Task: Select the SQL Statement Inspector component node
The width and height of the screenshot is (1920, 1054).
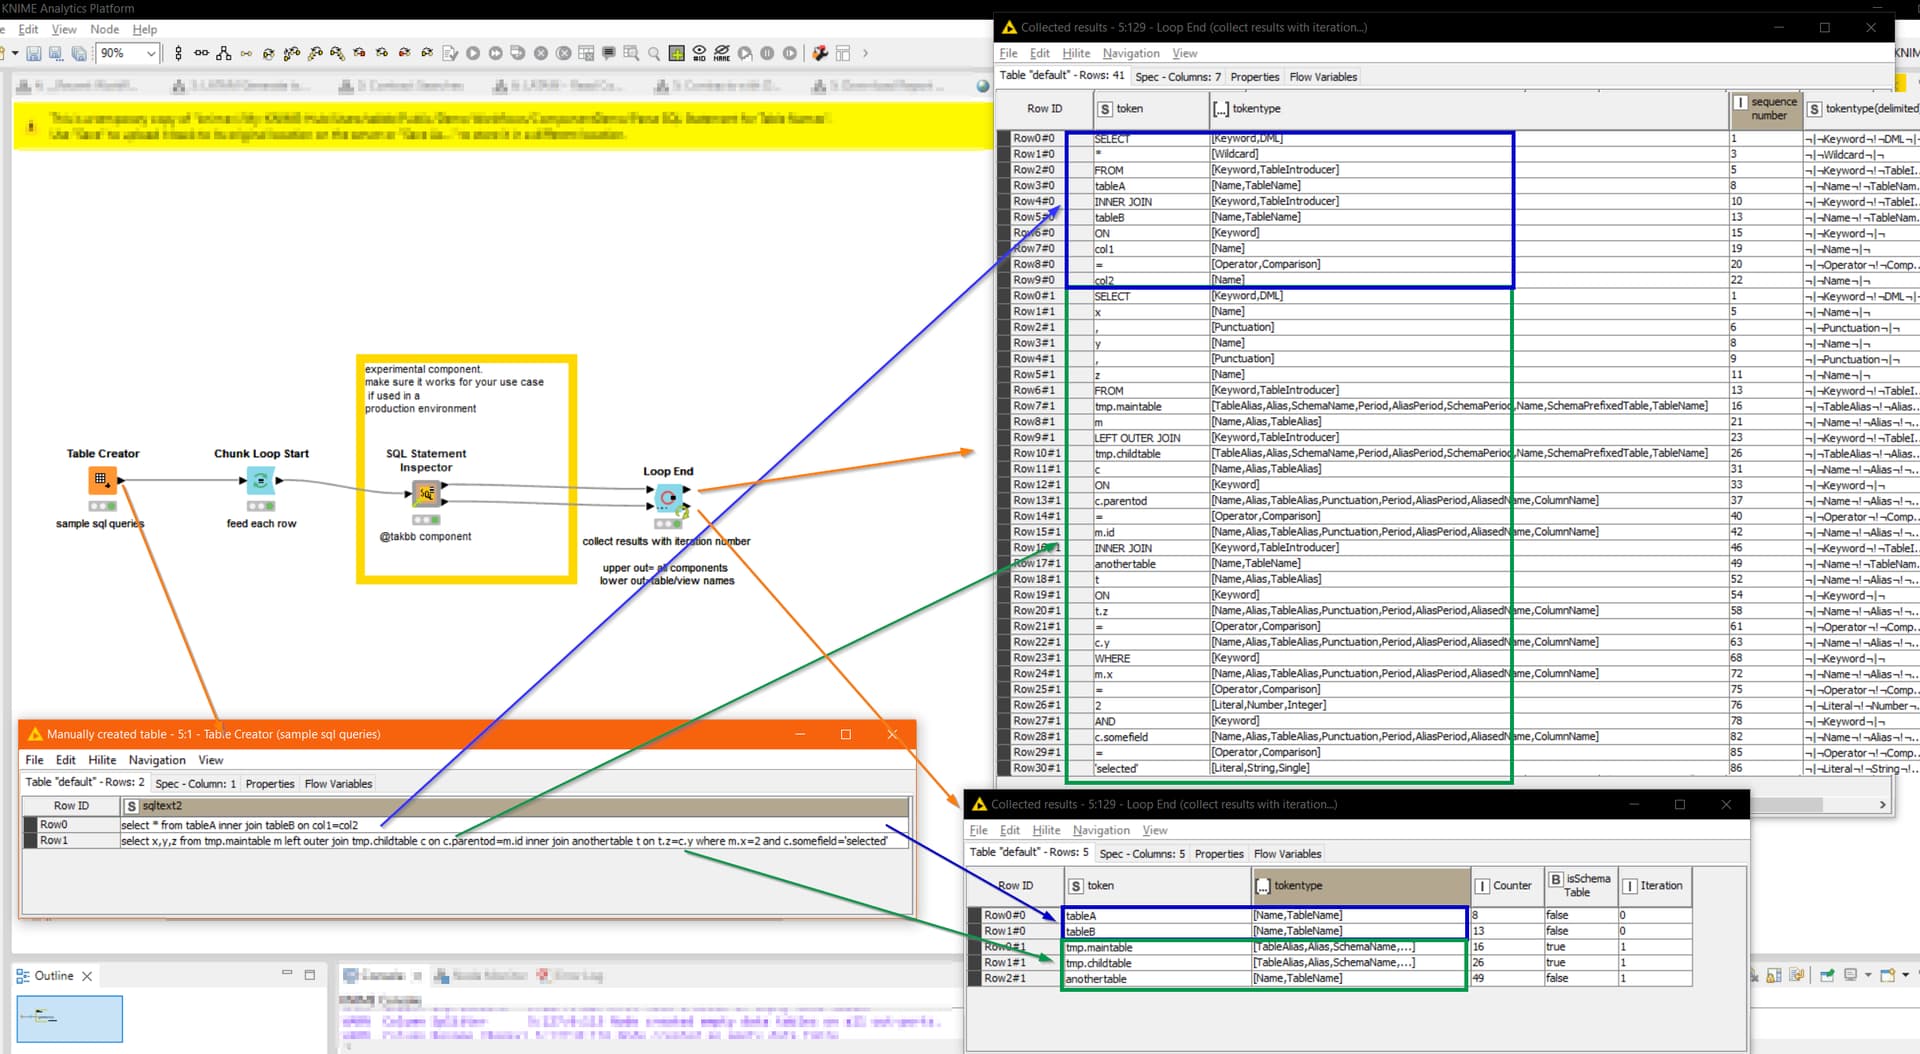Action: [426, 493]
